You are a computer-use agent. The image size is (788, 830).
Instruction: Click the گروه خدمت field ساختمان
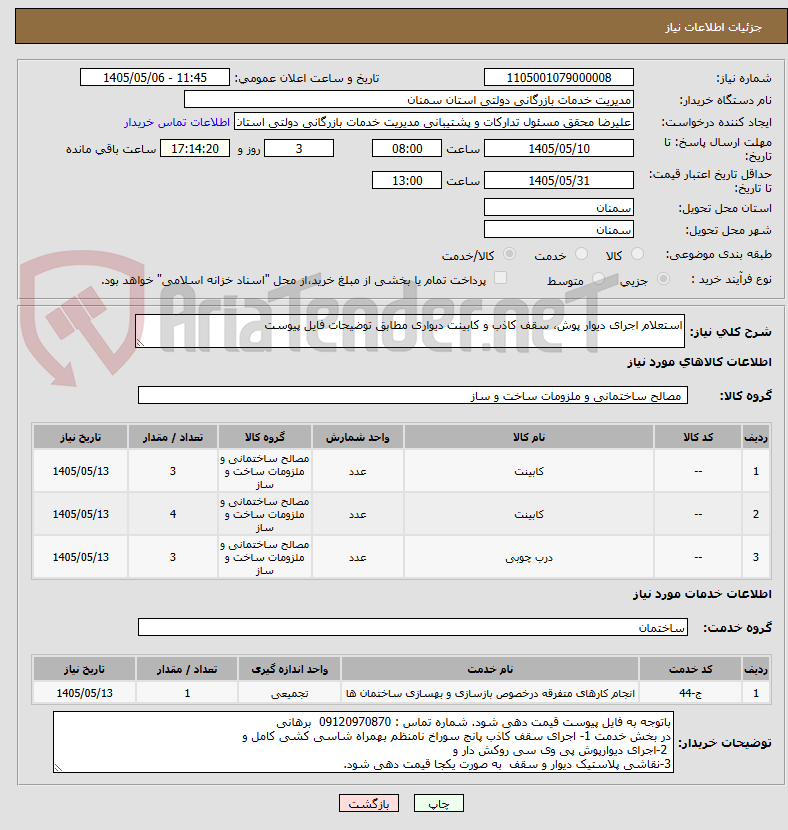coord(413,627)
